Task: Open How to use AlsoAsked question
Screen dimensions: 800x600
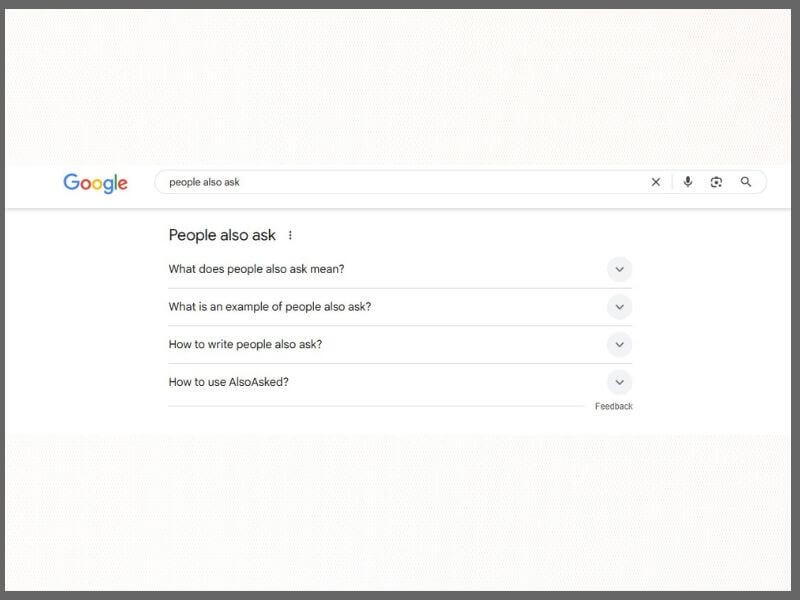Action: [228, 382]
